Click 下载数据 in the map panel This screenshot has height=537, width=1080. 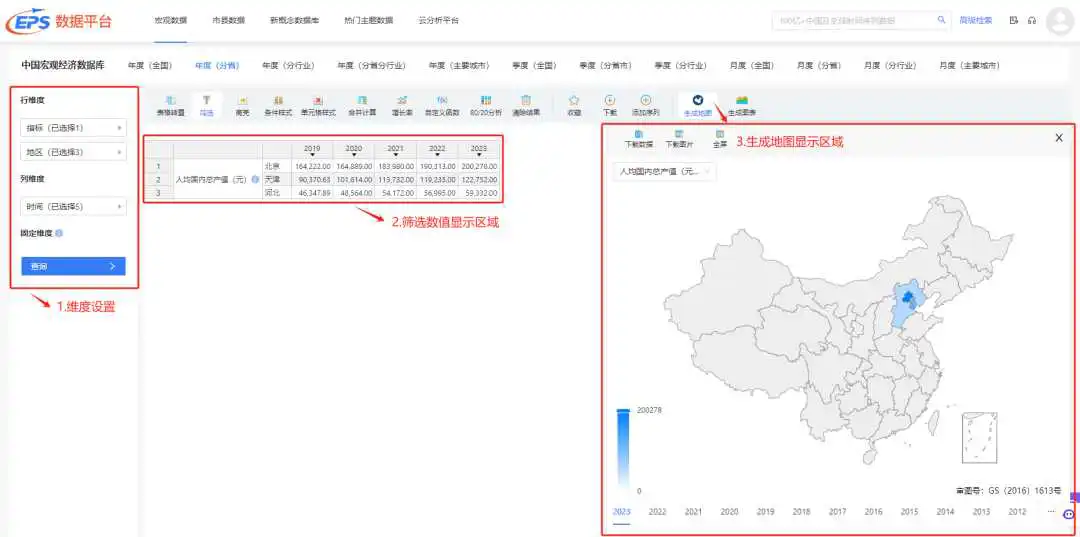[638, 139]
